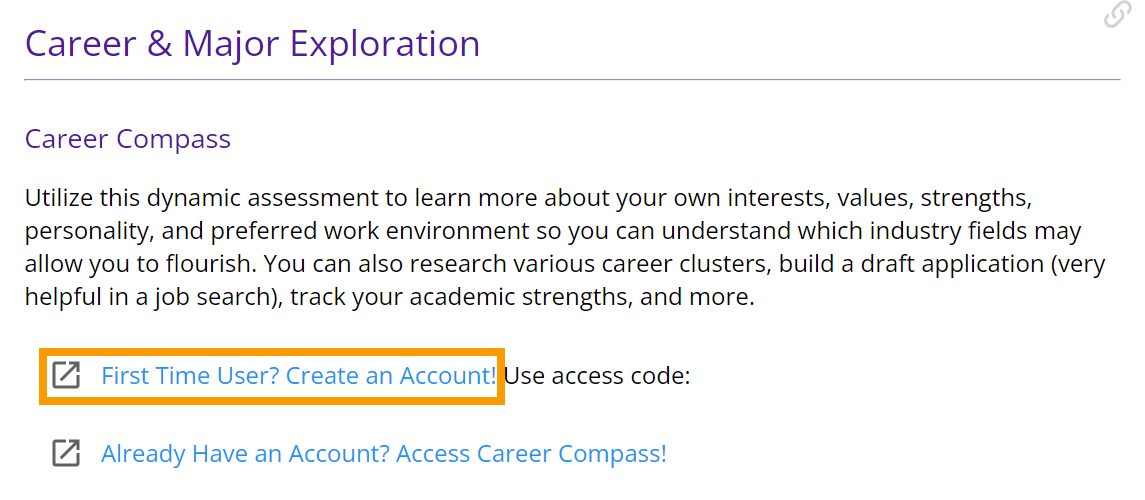Click the purple divider line under heading

point(572,79)
